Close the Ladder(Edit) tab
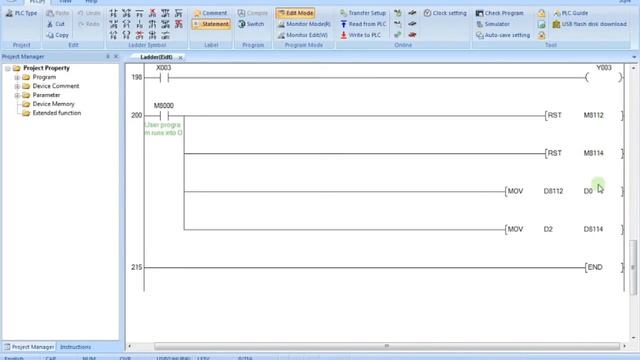The height and width of the screenshot is (360, 640). pos(180,58)
